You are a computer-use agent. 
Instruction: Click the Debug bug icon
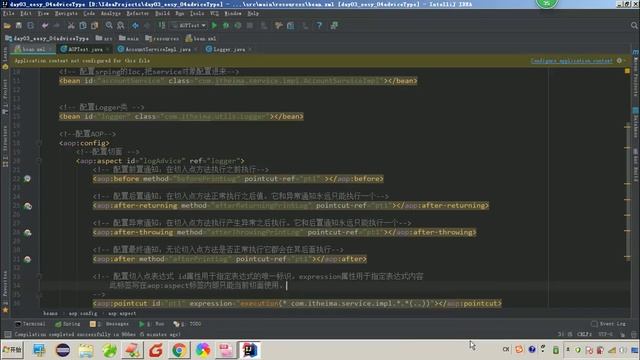pyautogui.click(x=226, y=26)
